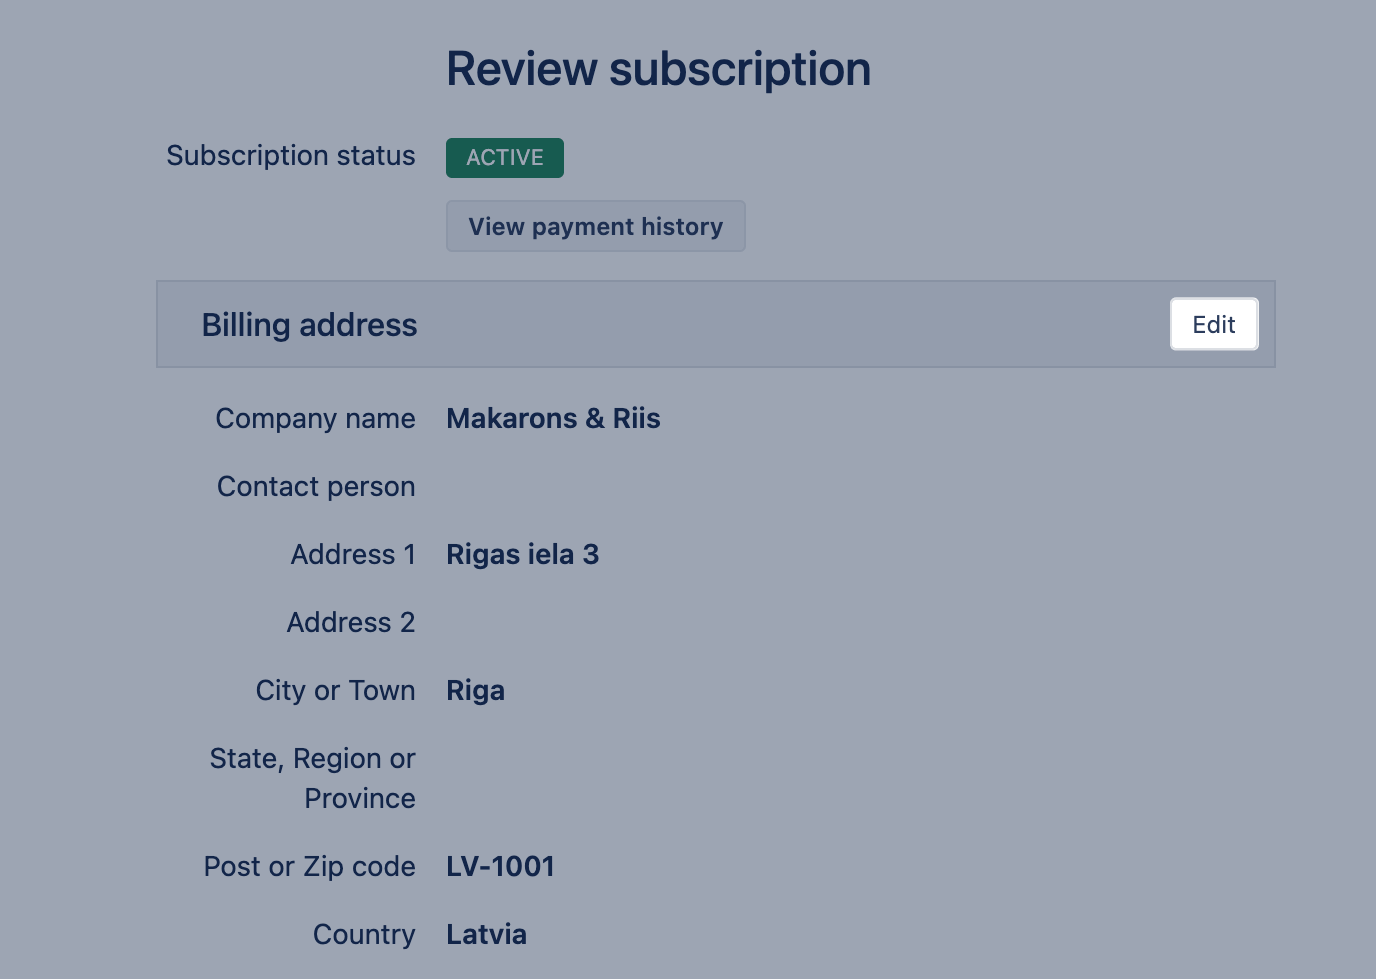Click the Review subscription page heading
The image size is (1376, 979).
pyautogui.click(x=658, y=69)
